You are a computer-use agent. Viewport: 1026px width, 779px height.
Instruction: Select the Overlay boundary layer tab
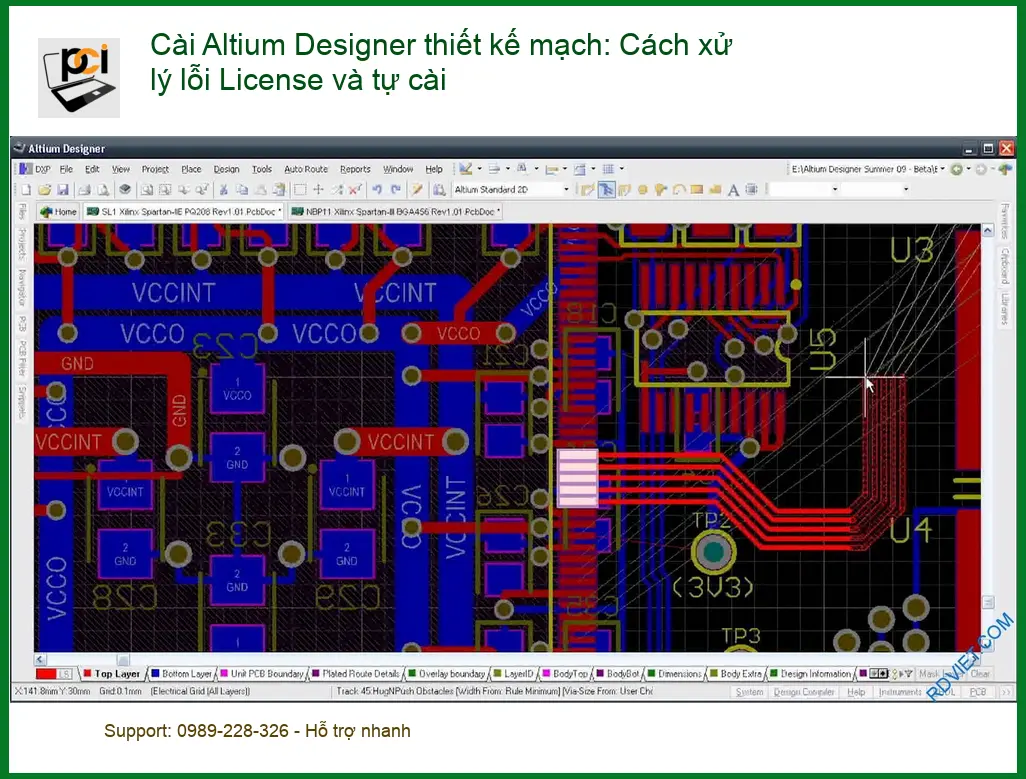447,674
